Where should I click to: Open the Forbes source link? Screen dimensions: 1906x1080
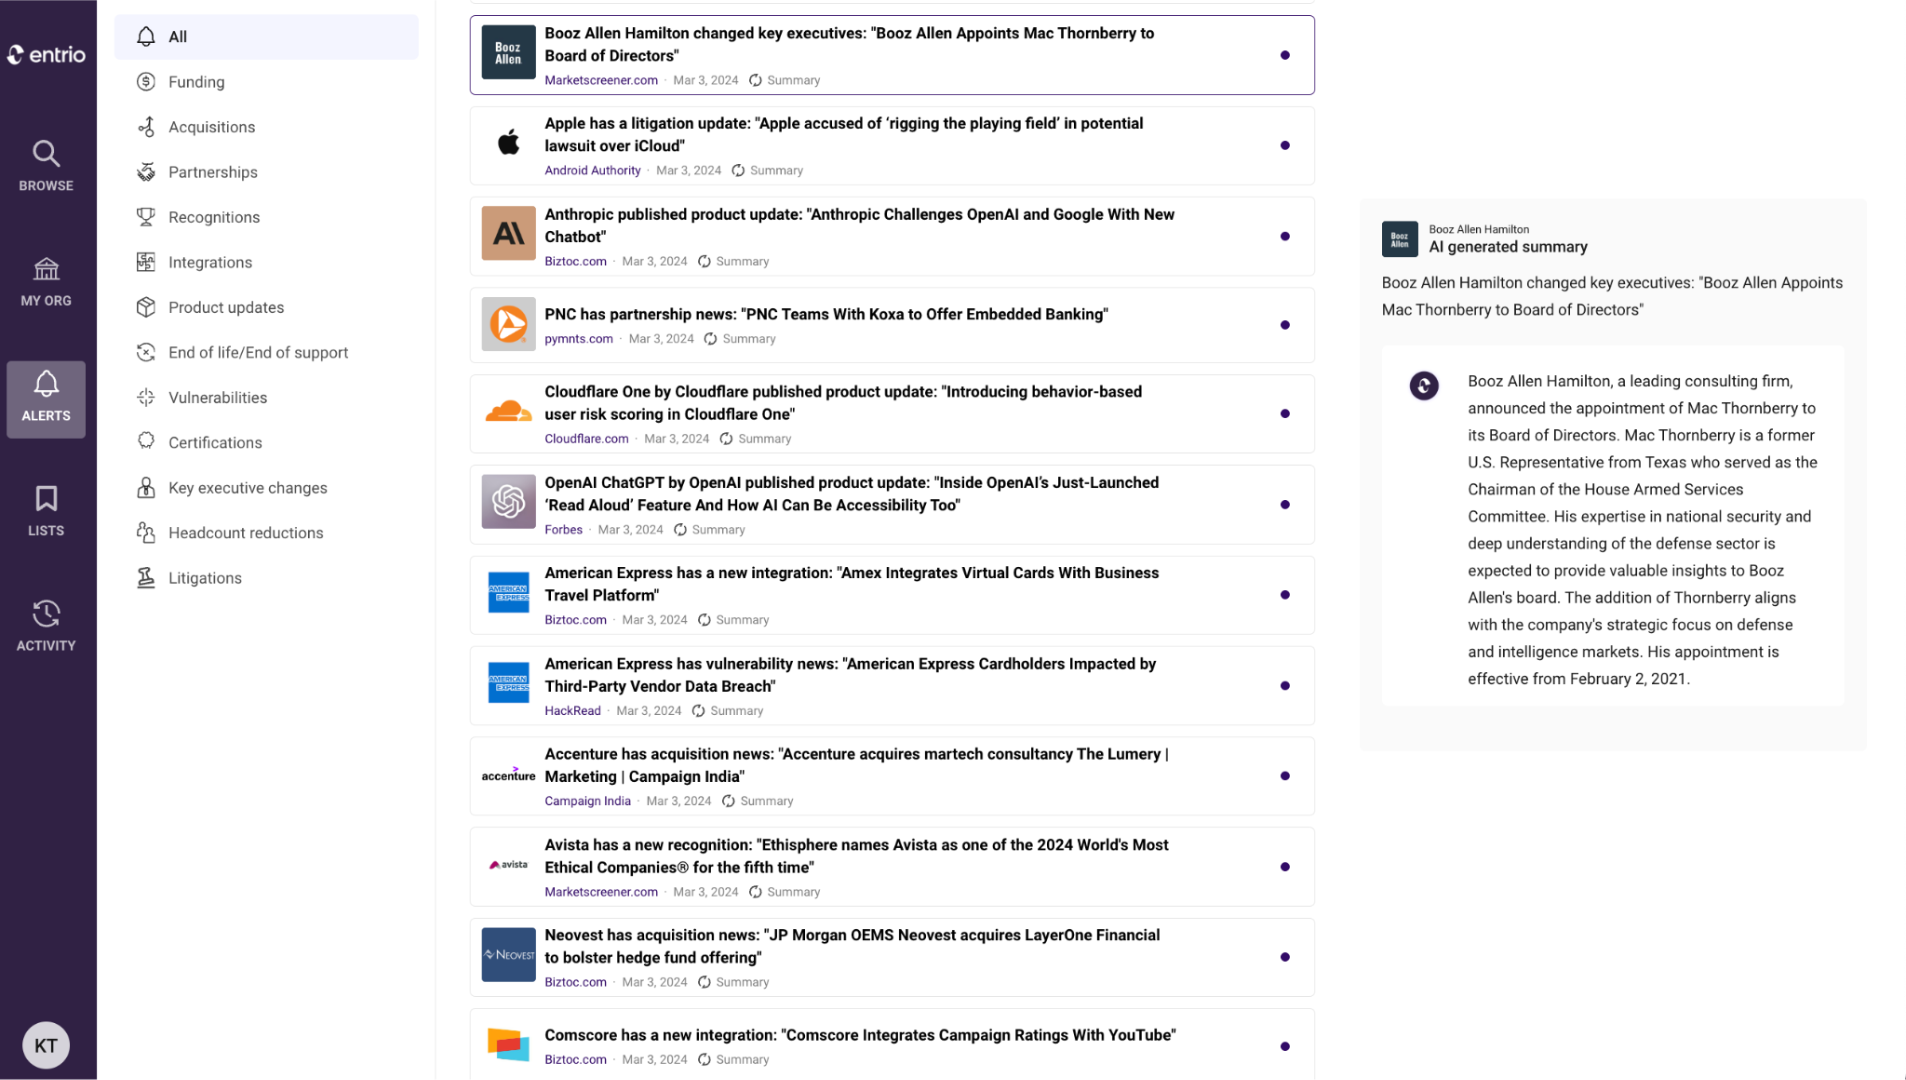[x=563, y=530]
